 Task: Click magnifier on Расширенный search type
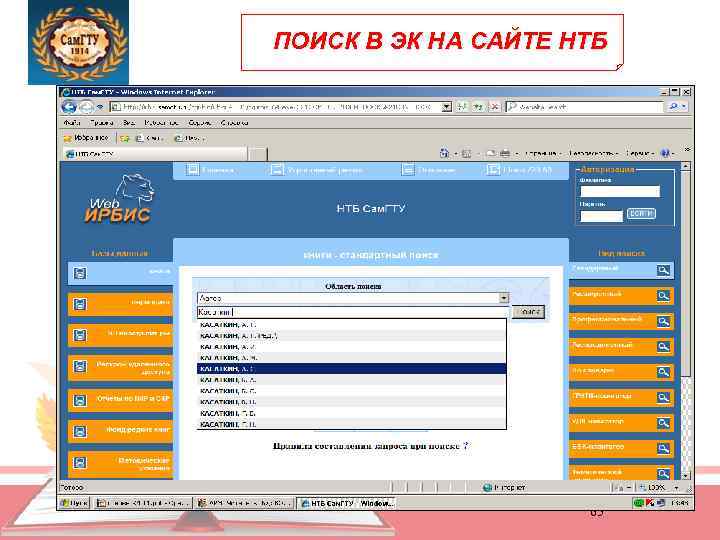(x=663, y=296)
